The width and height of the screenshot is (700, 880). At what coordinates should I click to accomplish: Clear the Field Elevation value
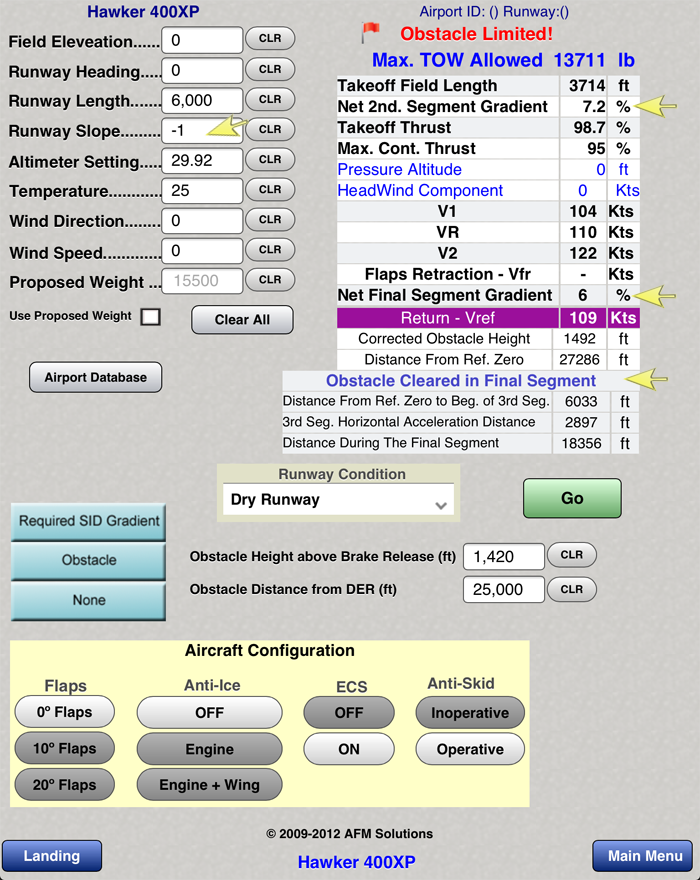[270, 39]
